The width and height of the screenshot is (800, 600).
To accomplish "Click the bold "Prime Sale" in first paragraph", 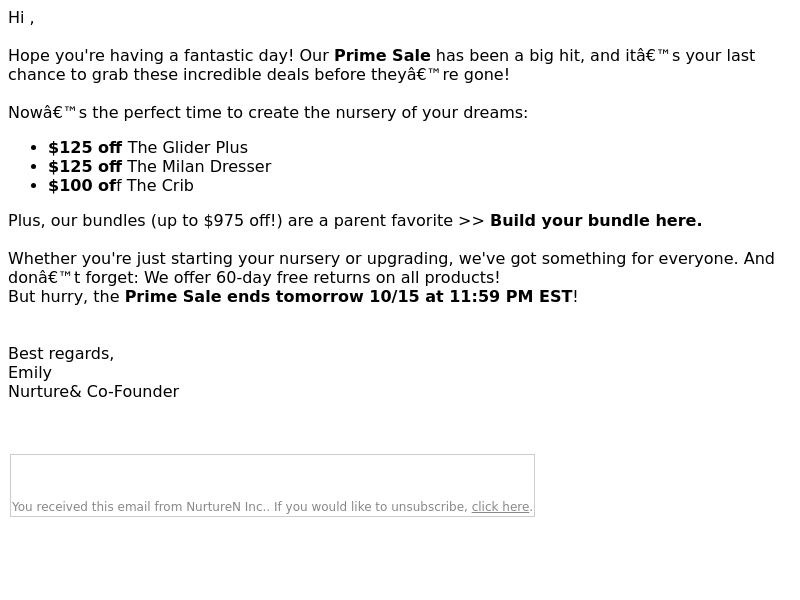I will (382, 56).
